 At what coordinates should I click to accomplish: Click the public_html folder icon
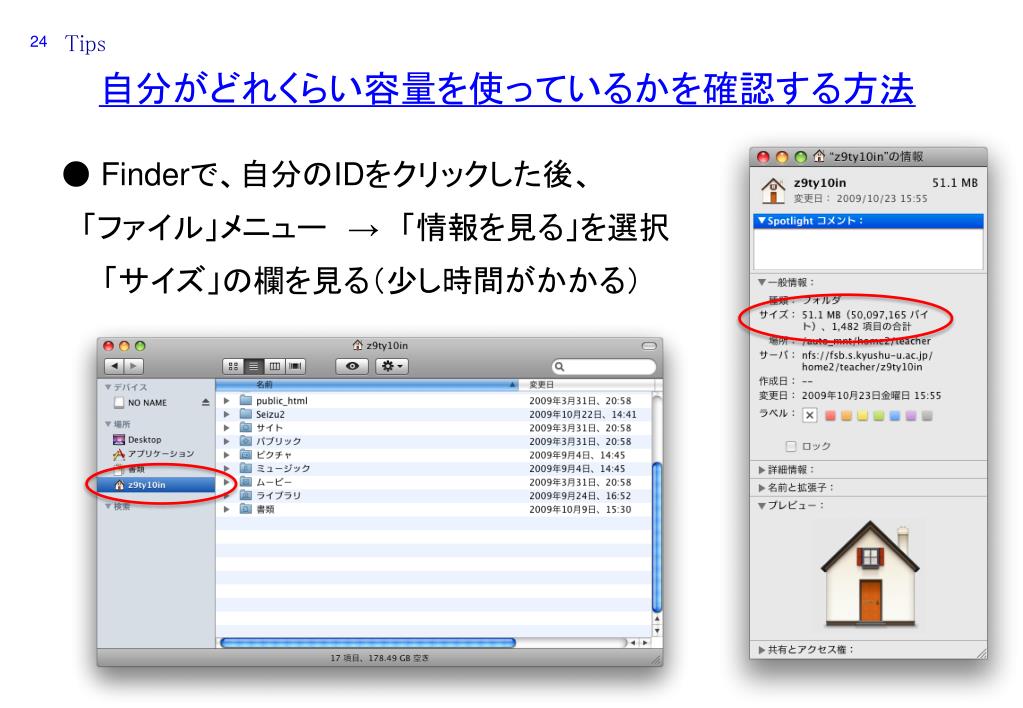pos(246,400)
